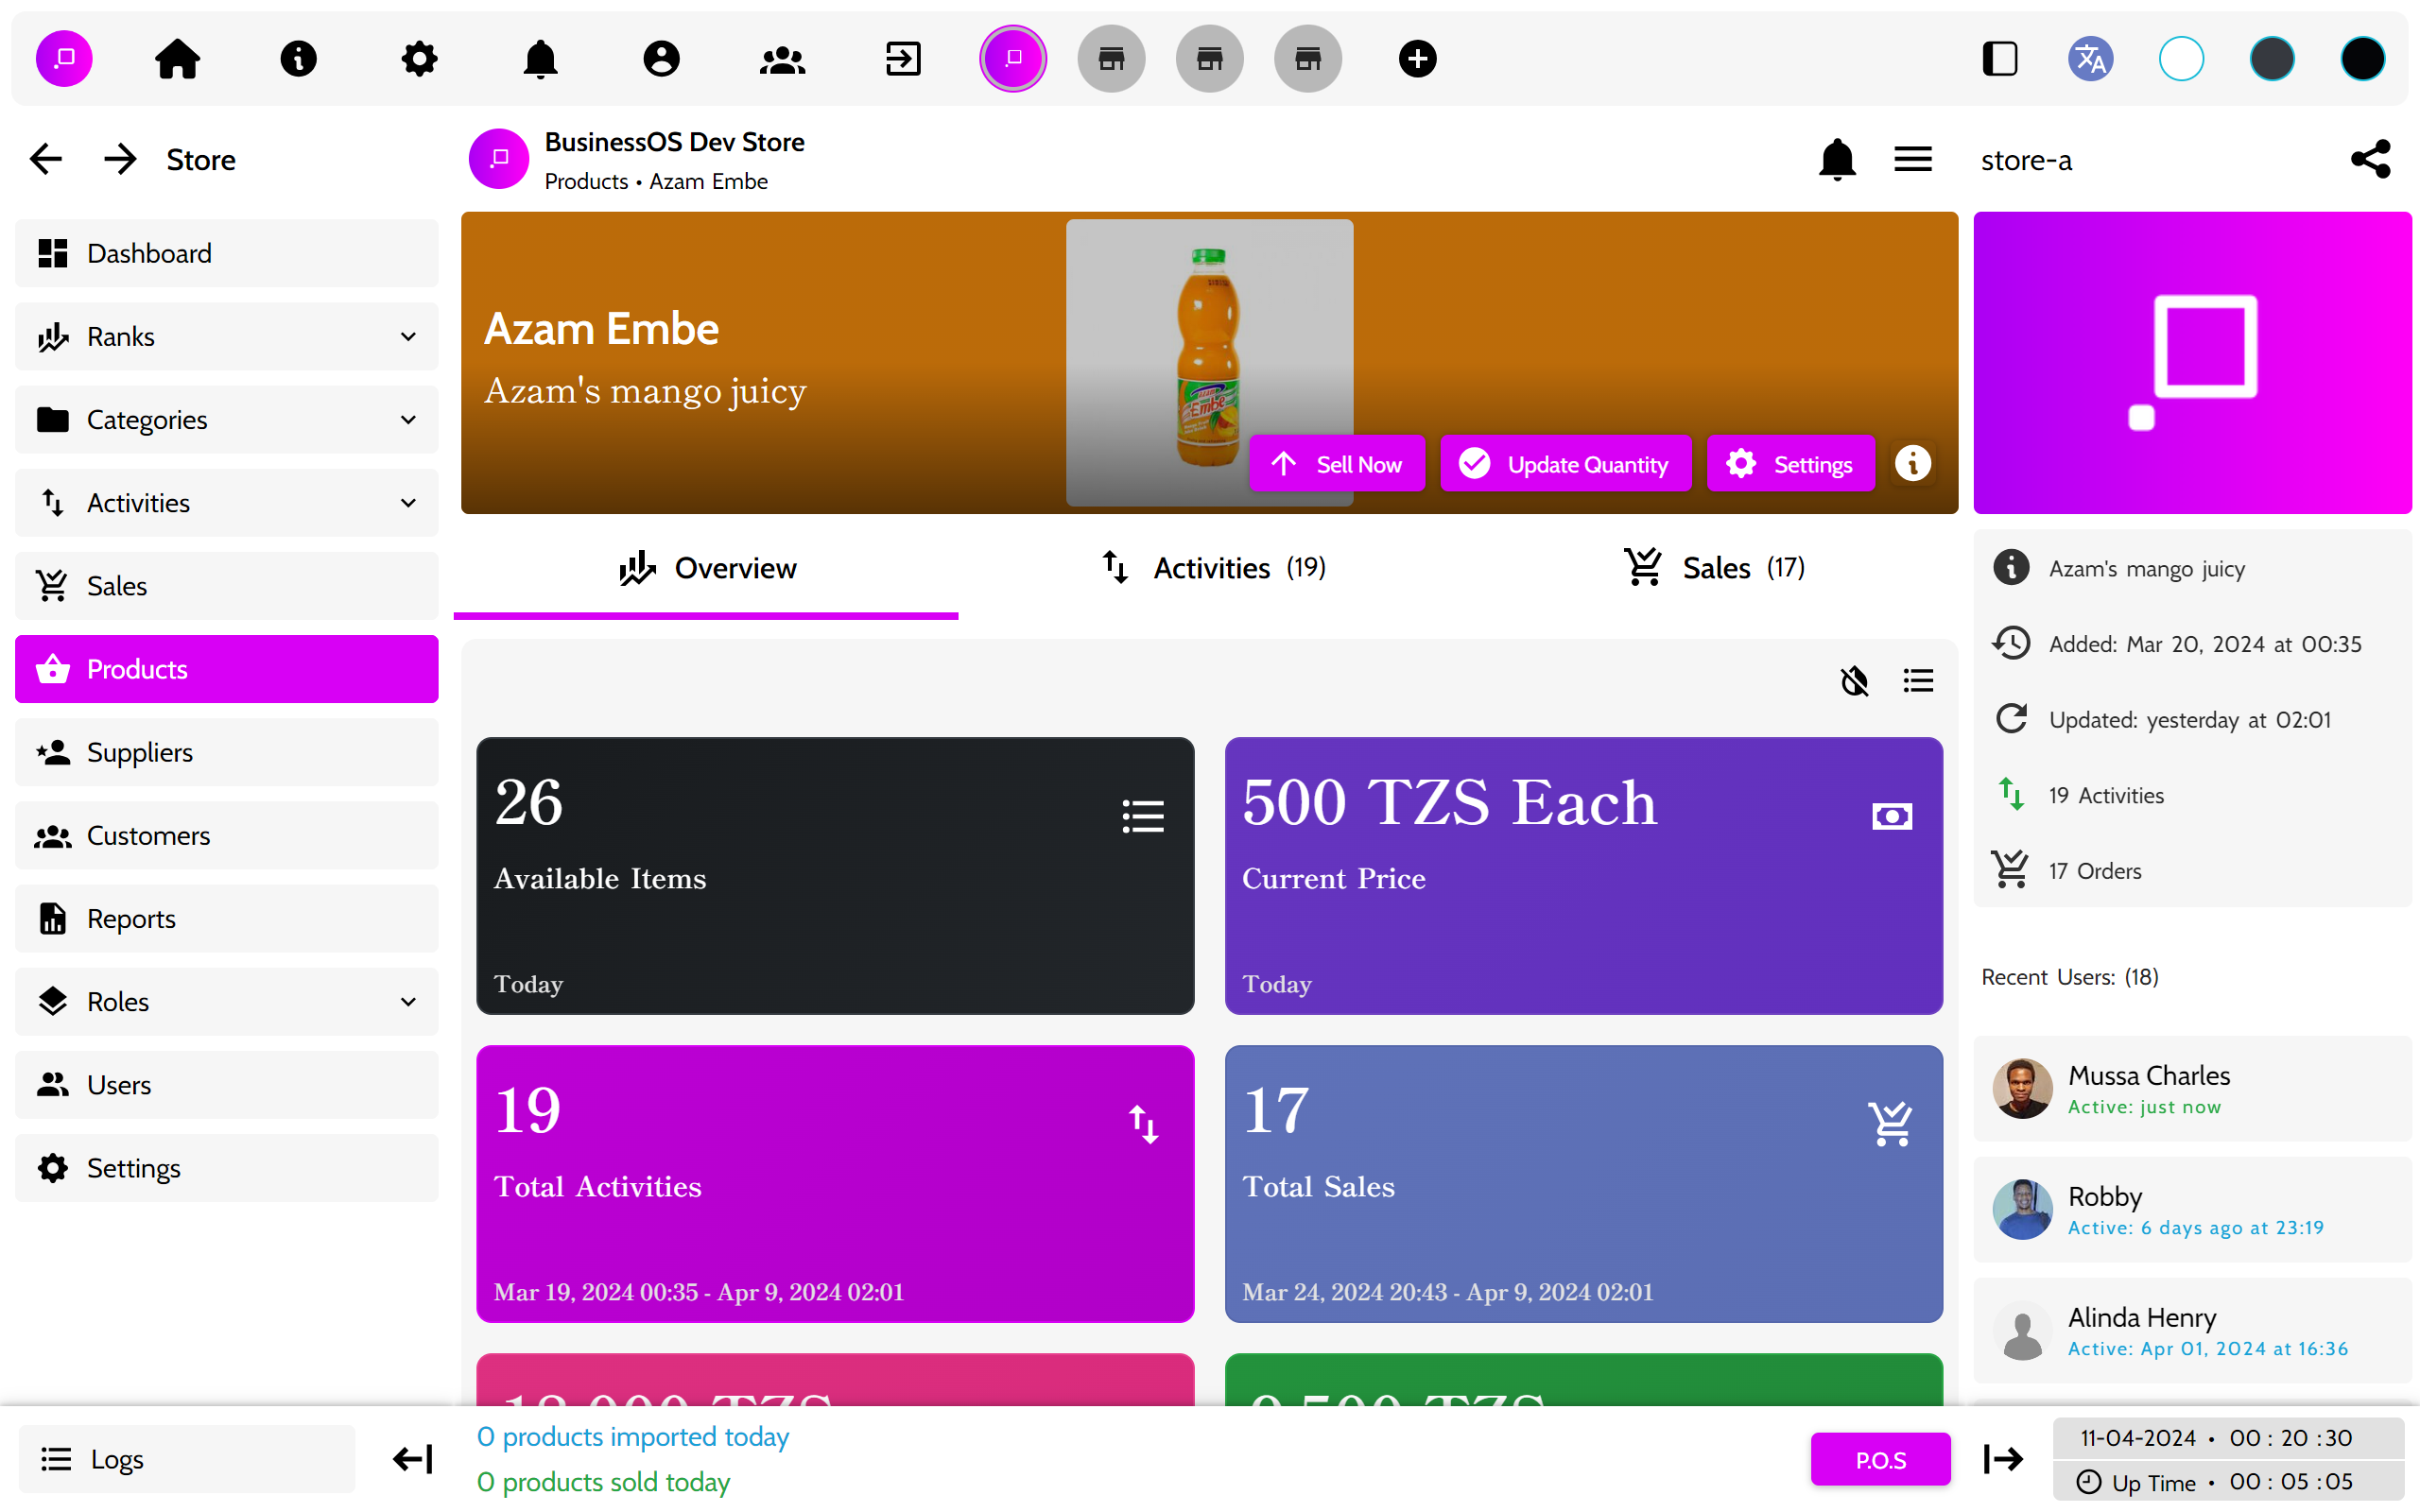Click the store header notification bell
This screenshot has width=2420, height=1512.
click(x=1837, y=159)
